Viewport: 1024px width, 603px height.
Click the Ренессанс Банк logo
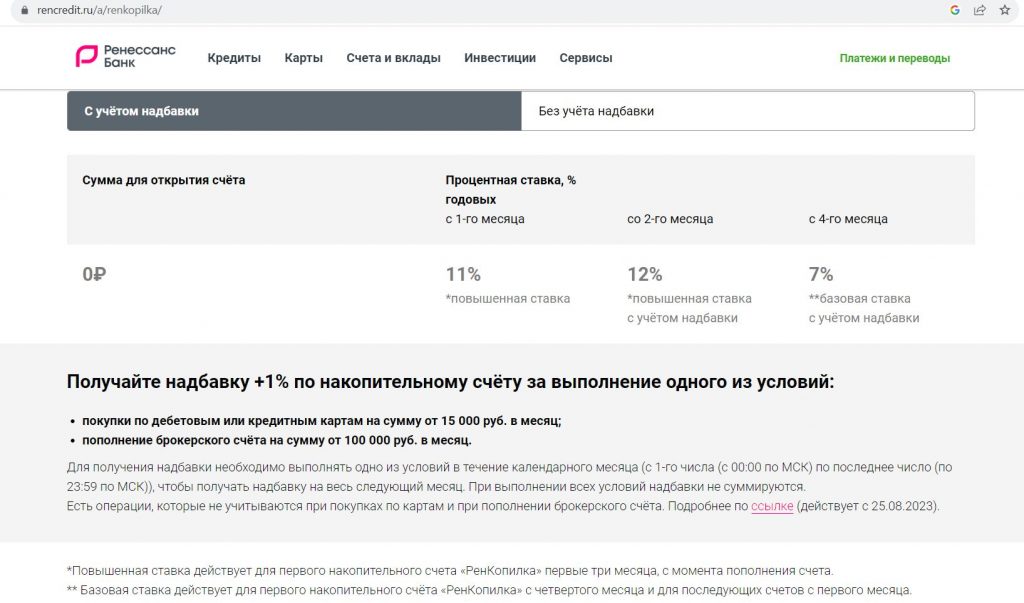coord(125,57)
